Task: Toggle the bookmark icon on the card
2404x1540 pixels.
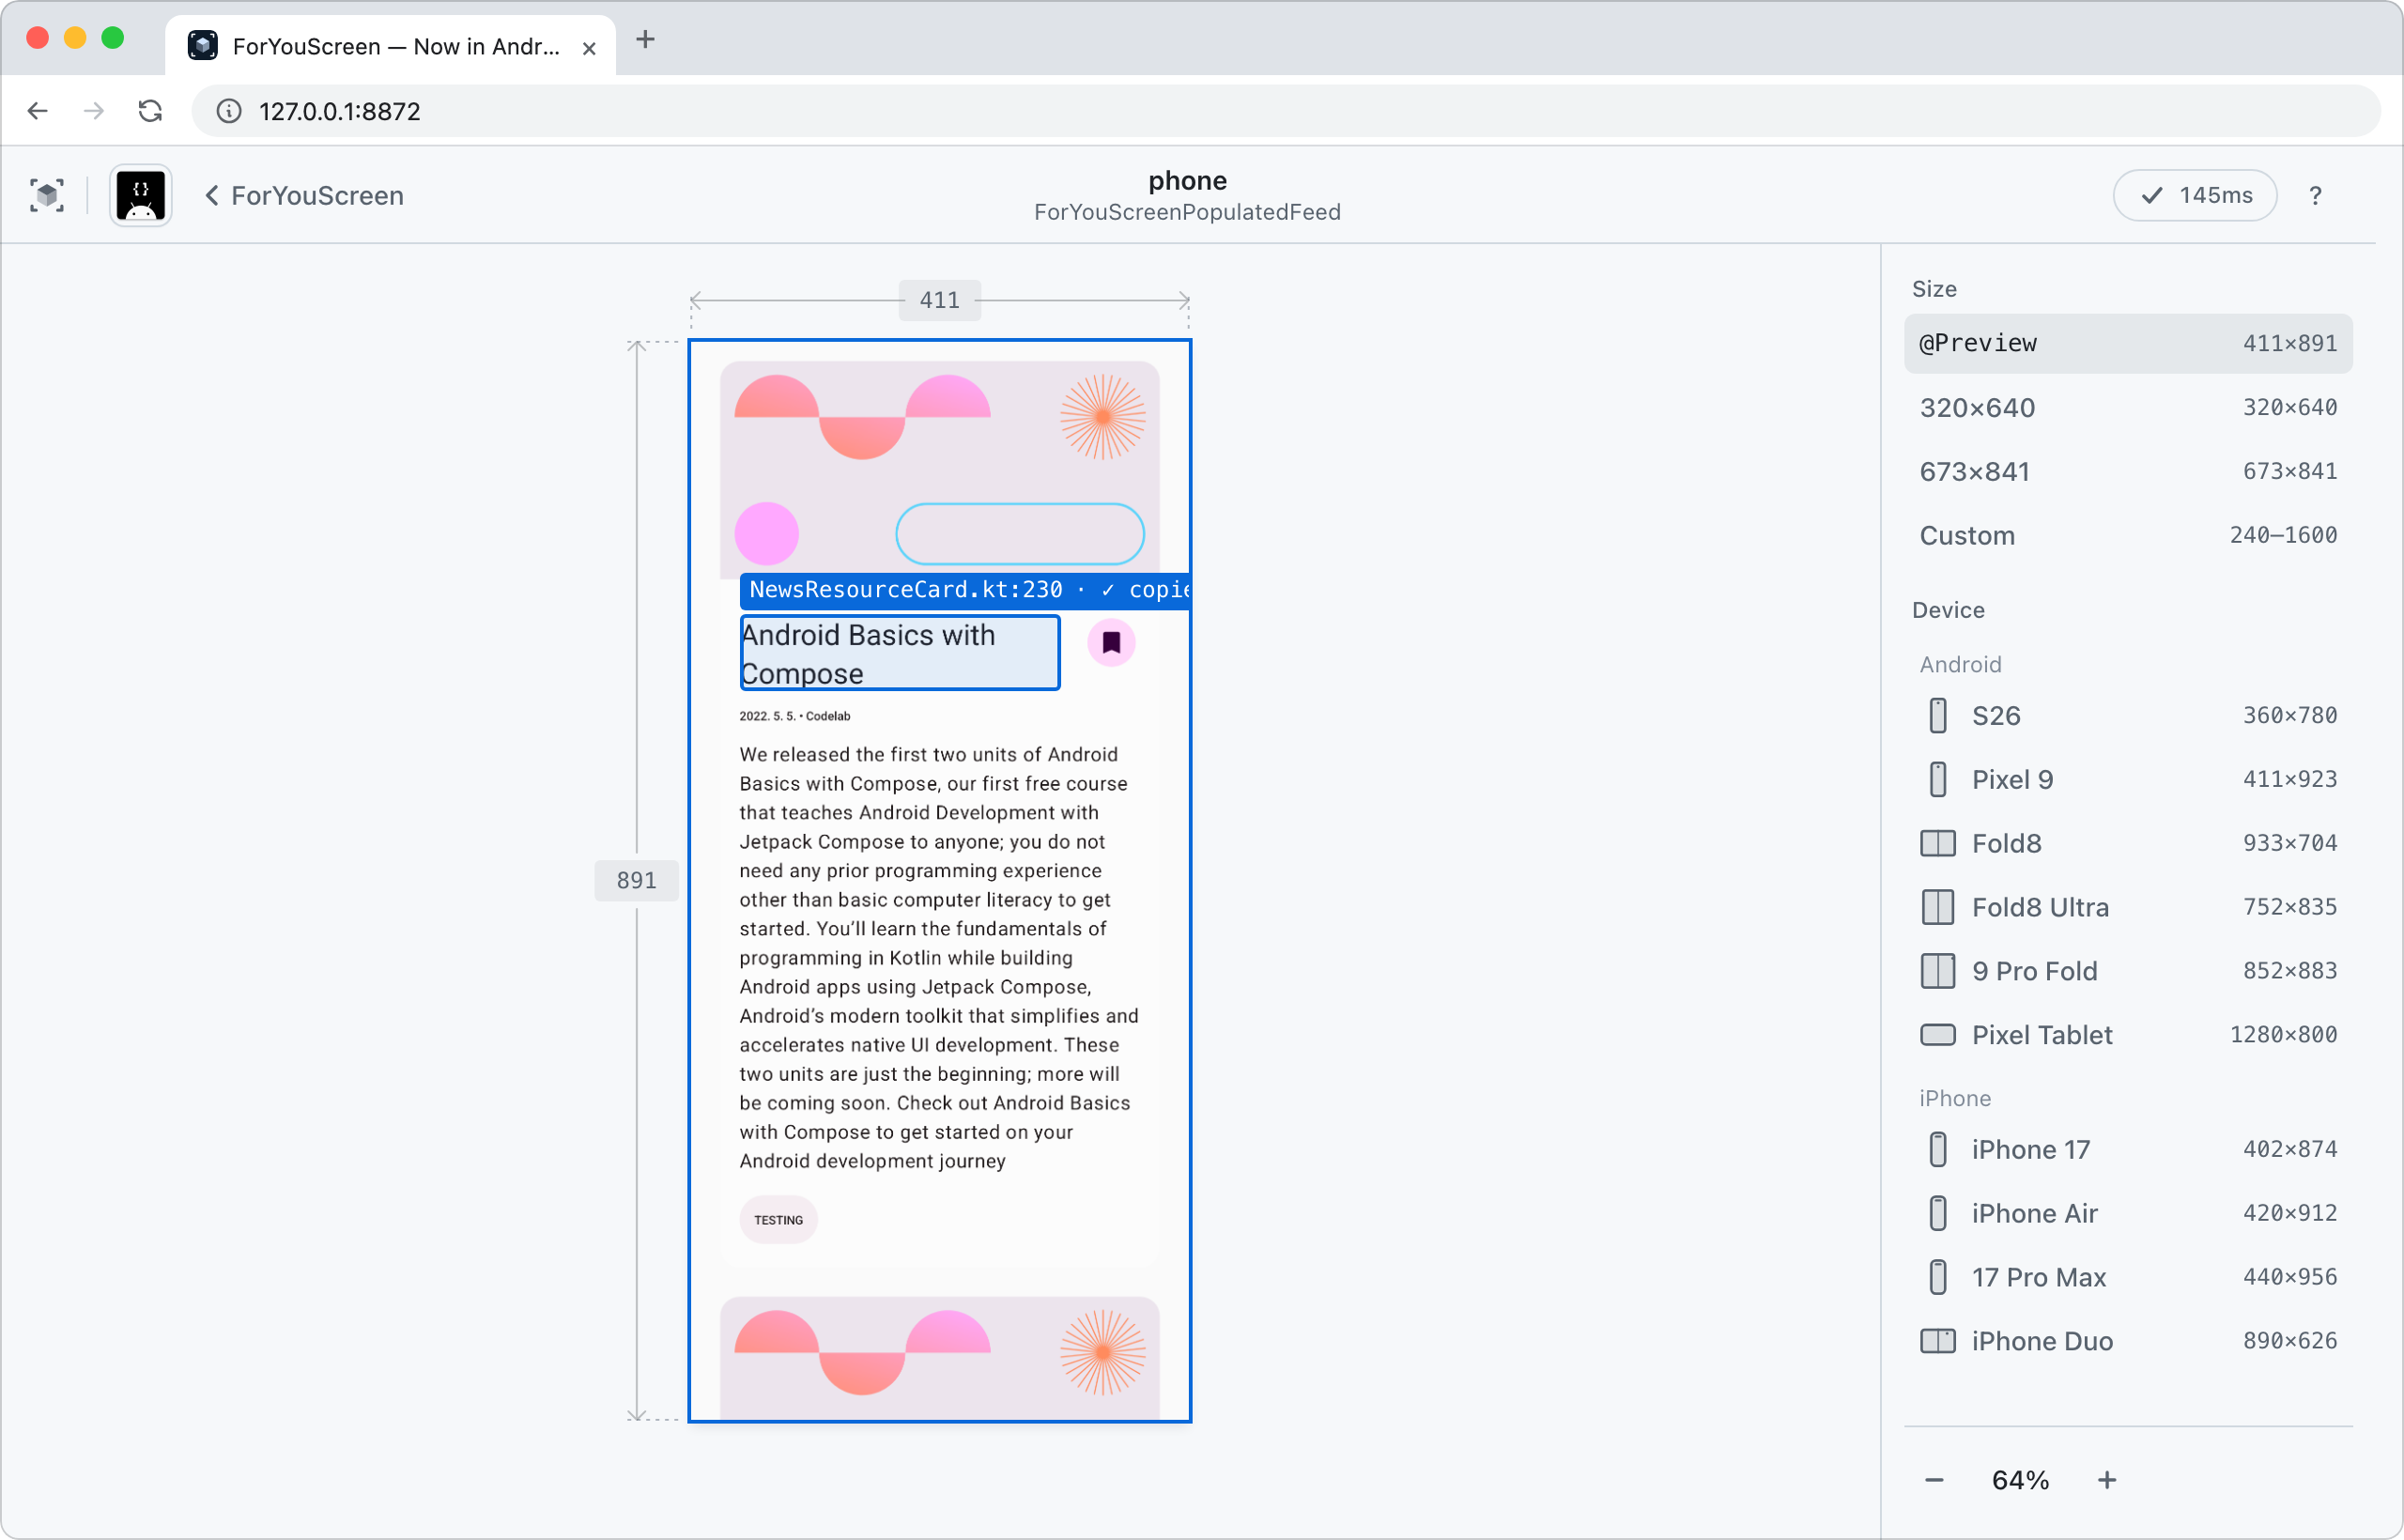Action: coord(1111,642)
